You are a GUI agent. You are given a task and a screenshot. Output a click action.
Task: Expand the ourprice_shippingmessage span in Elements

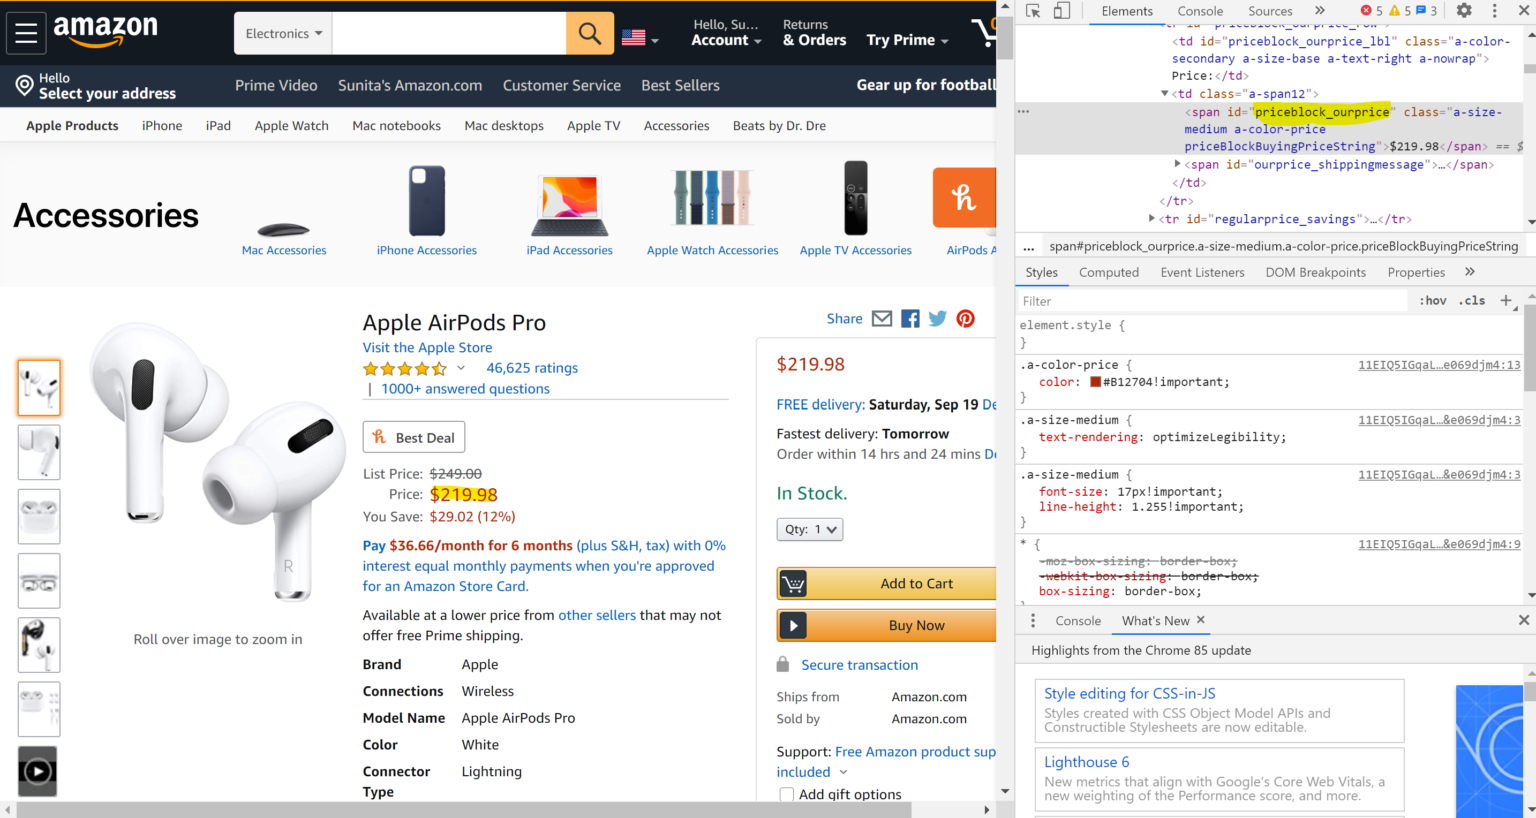[1178, 164]
